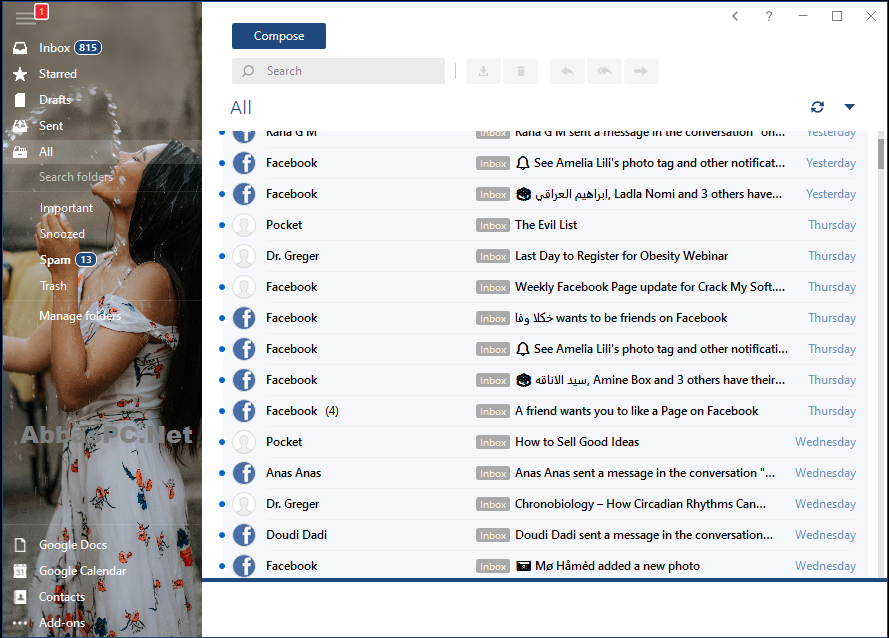Click Dr. Greger avatar on Obesity Webinar row
This screenshot has height=638, width=889.
pyautogui.click(x=244, y=256)
